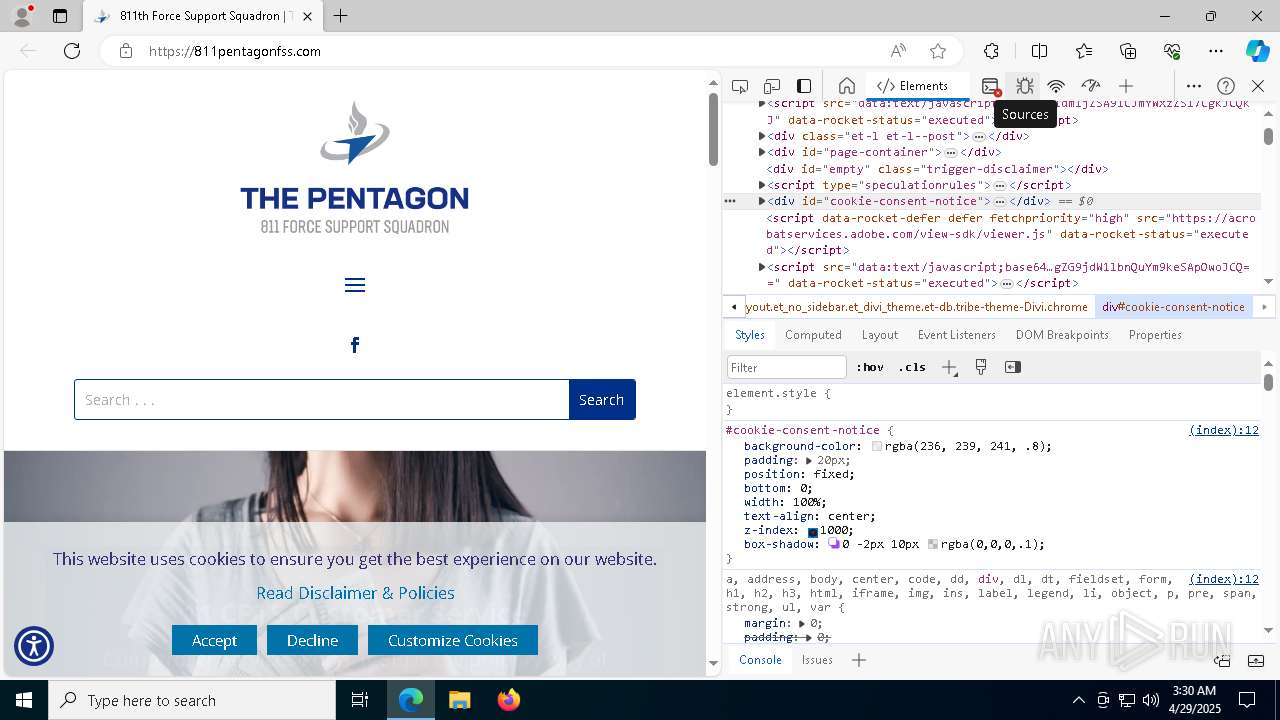The image size is (1280, 720).
Task: Expand the margin 0 shorthand triangle
Action: tap(802, 623)
